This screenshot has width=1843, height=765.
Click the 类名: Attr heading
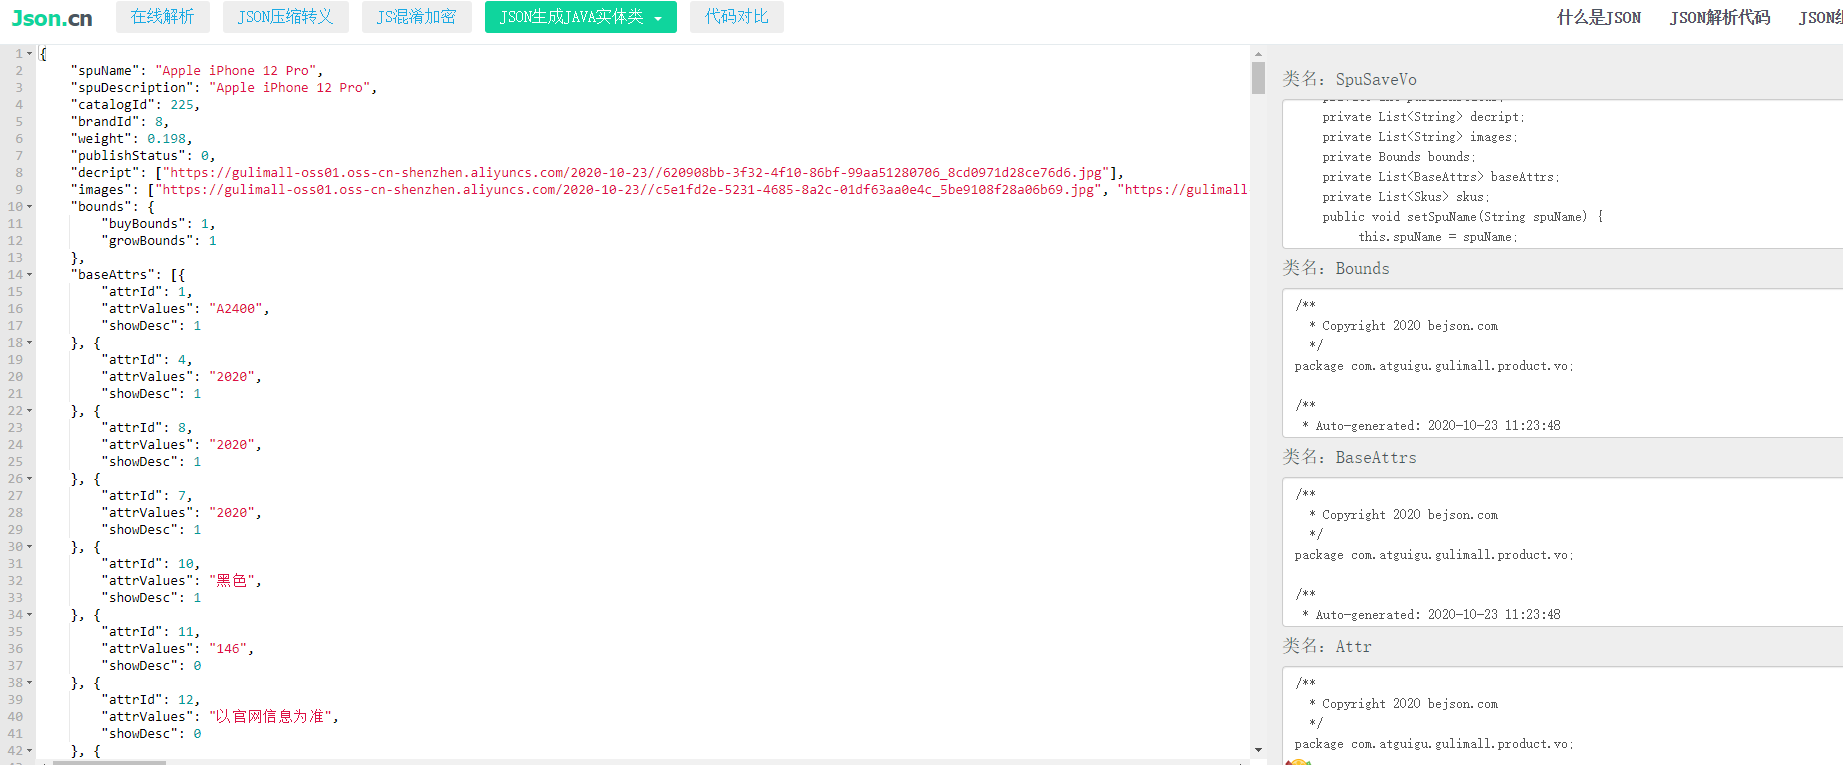coord(1327,646)
